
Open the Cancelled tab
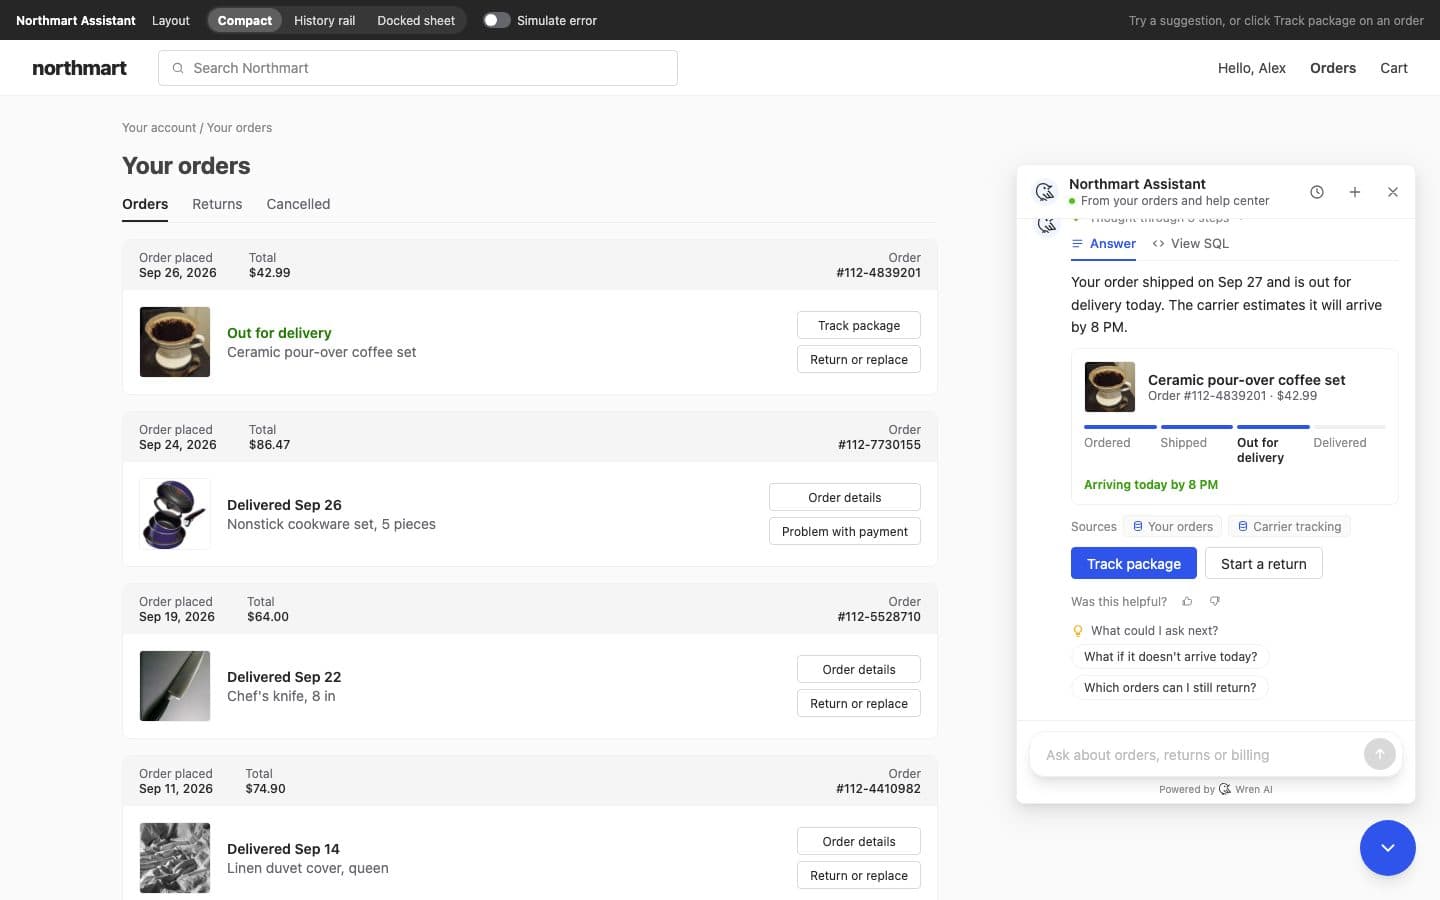pos(298,204)
